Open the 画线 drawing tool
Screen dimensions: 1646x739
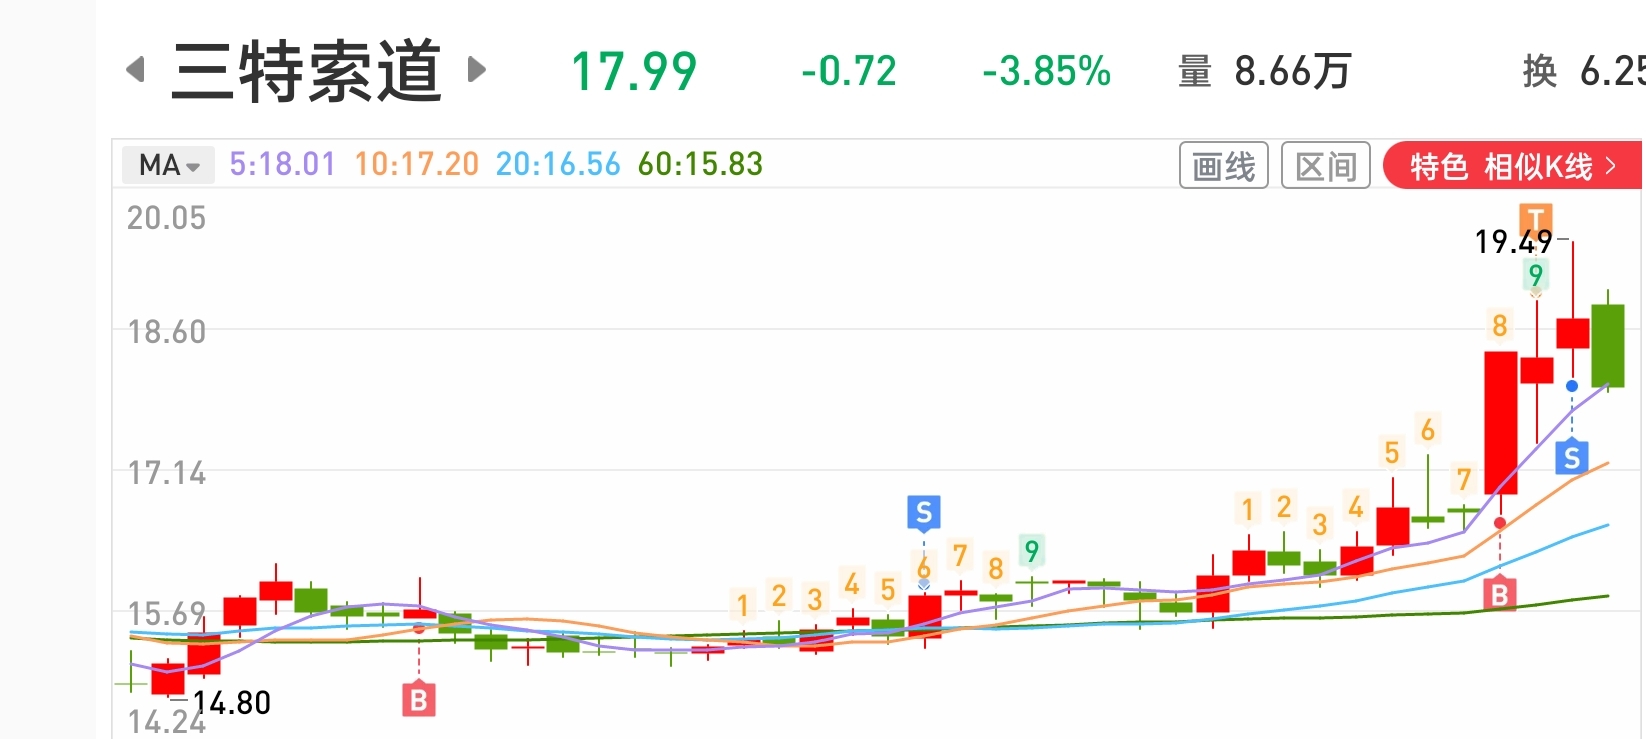[x=1224, y=166]
